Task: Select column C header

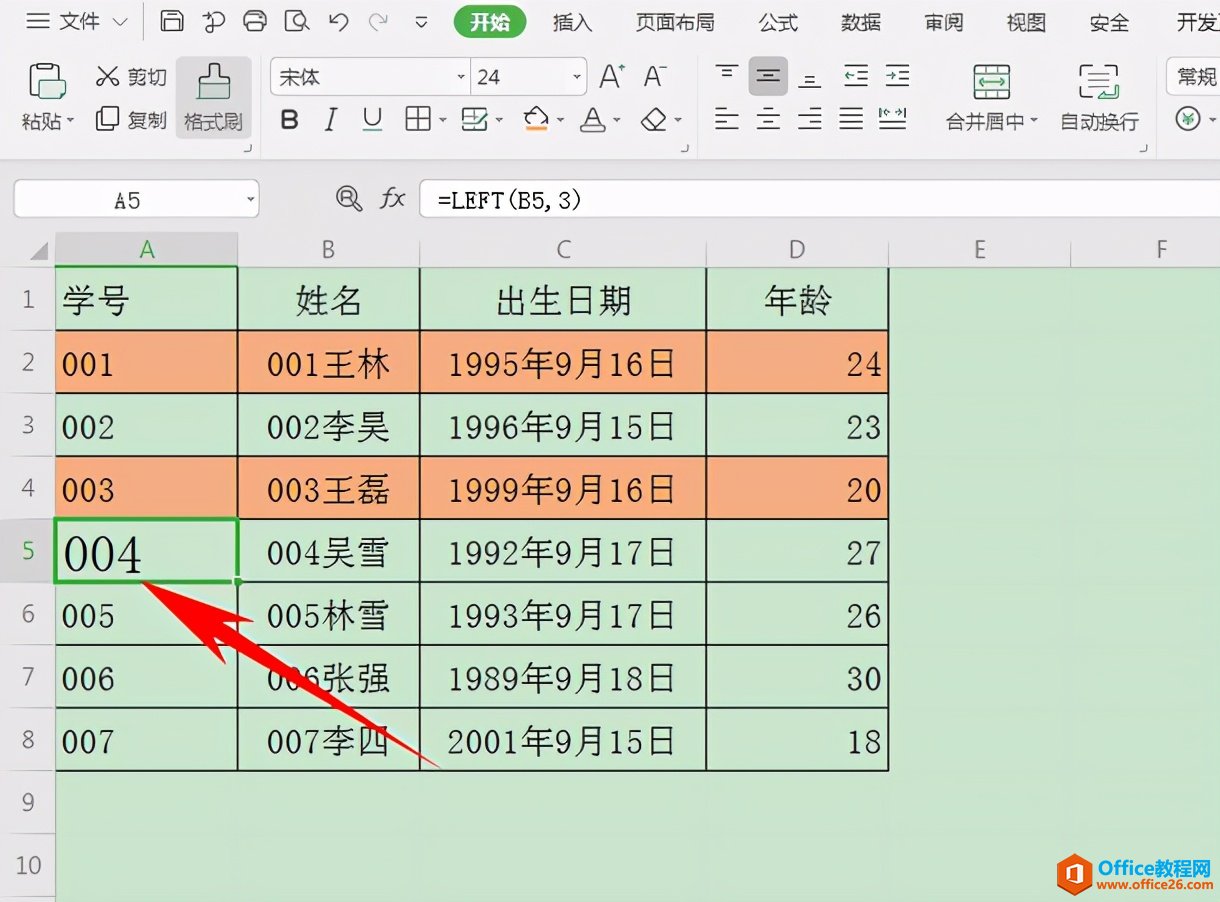Action: (x=563, y=249)
